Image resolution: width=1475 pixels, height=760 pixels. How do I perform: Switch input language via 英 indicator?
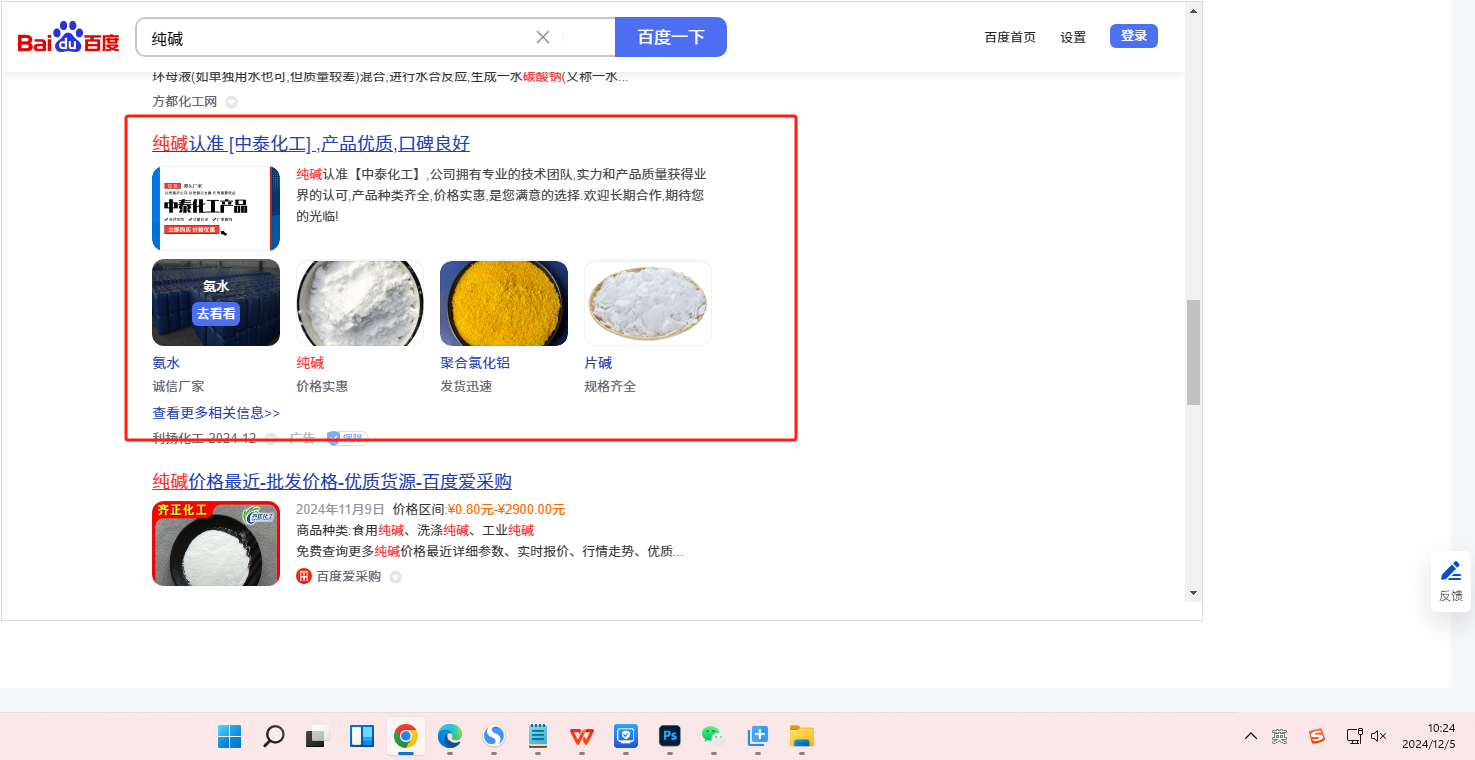click(x=1280, y=737)
